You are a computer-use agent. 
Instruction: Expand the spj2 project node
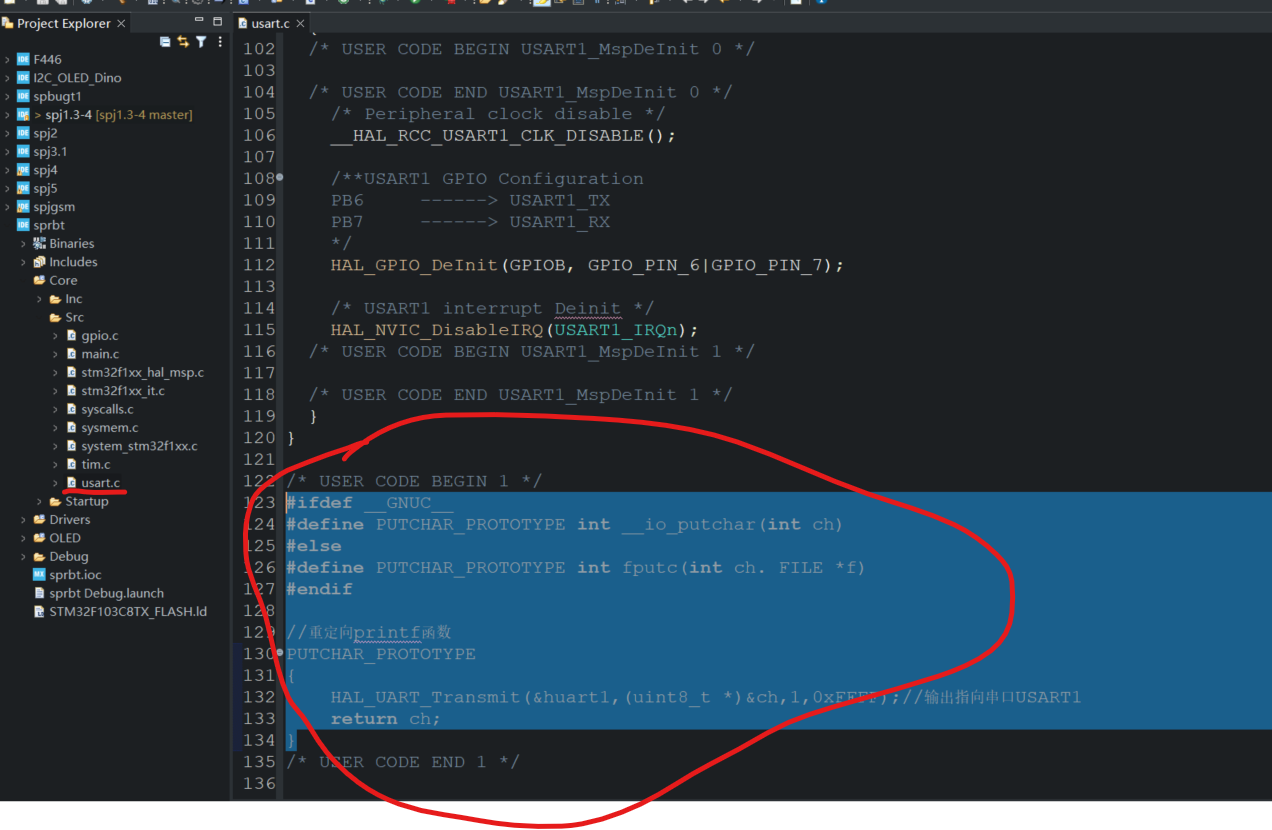click(x=8, y=133)
